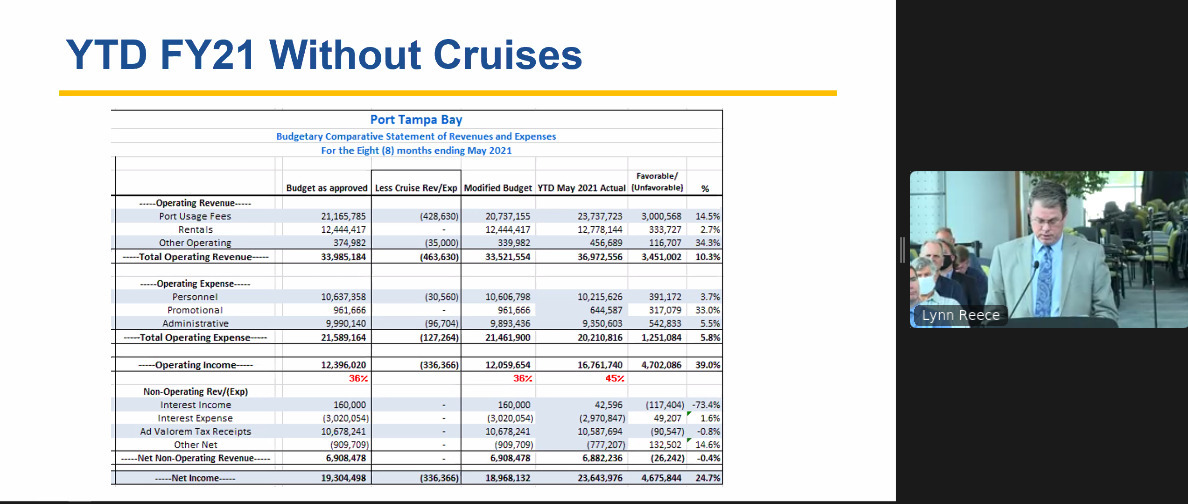Image resolution: width=1188 pixels, height=504 pixels.
Task: Click the 19,304,498 Net Income budget
Action: (x=345, y=478)
